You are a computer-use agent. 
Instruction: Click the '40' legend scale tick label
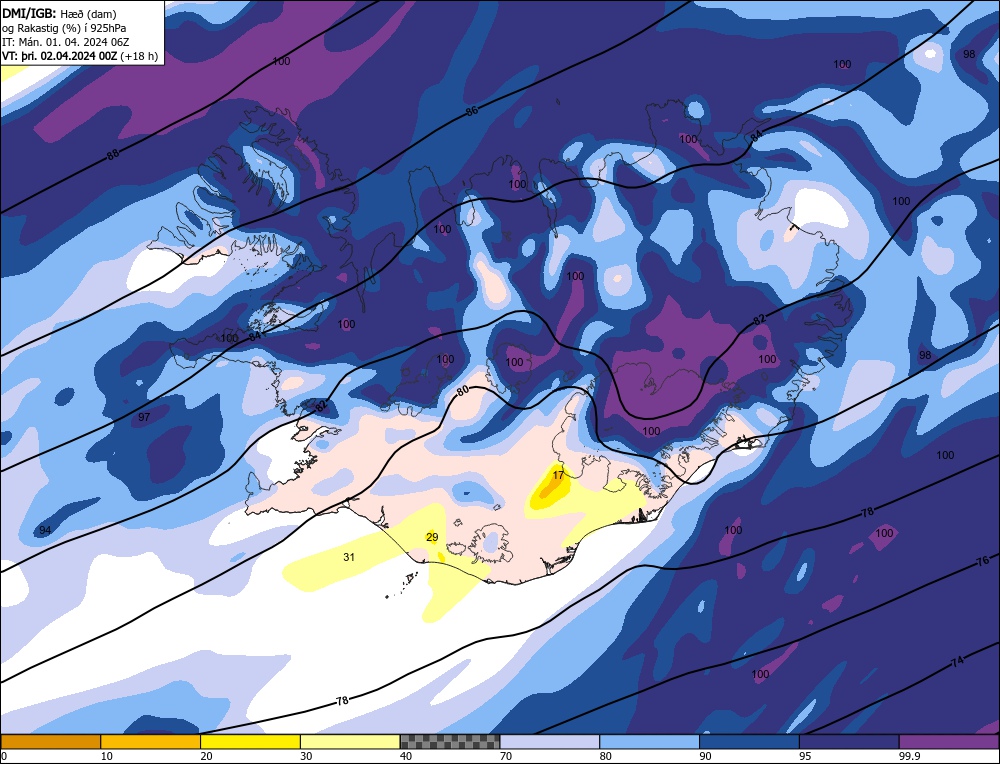click(406, 756)
